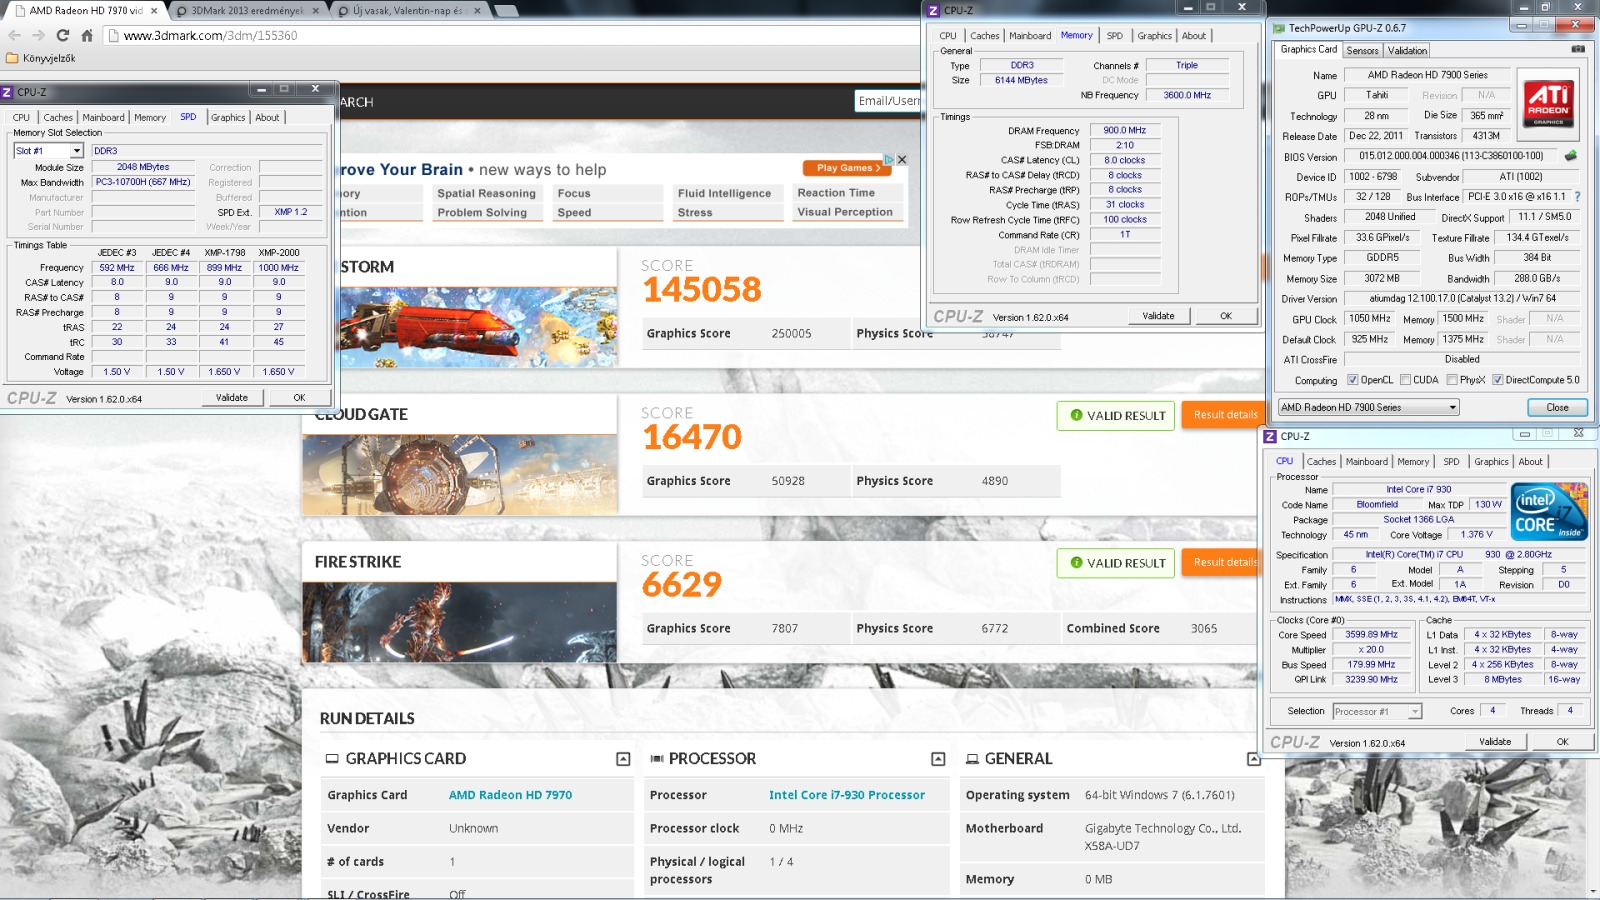Dismiss the Play Games ad with X
Screen dimensions: 1600x900
[x=902, y=159]
